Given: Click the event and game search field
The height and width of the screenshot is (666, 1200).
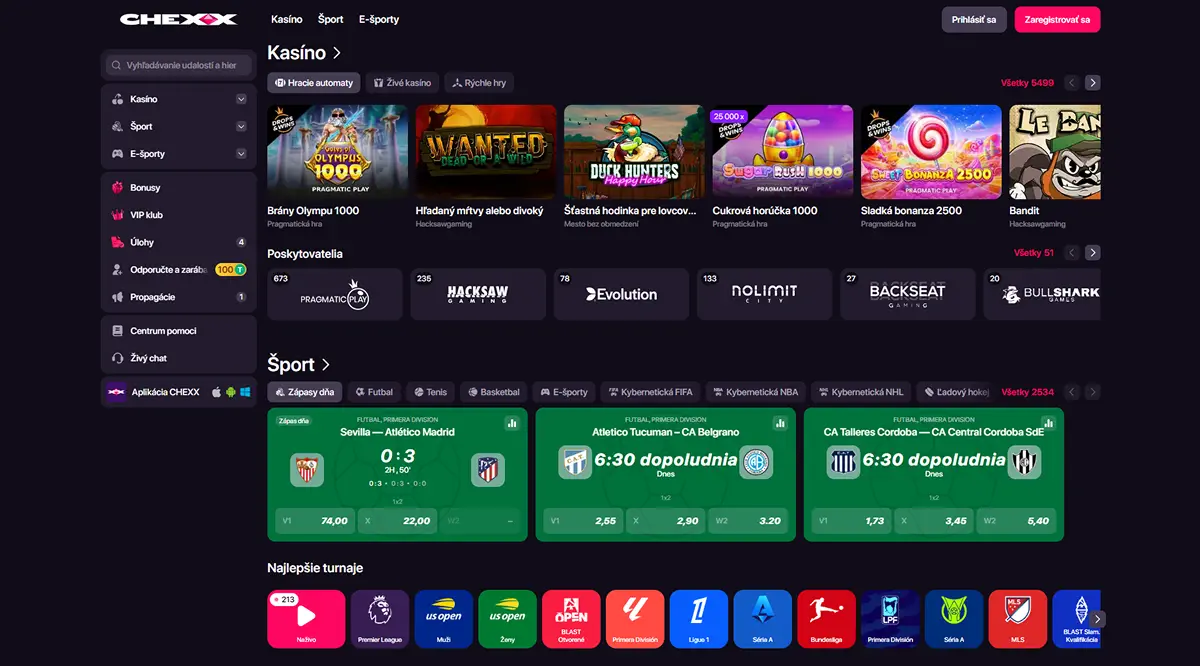Looking at the screenshot, I should pyautogui.click(x=178, y=65).
